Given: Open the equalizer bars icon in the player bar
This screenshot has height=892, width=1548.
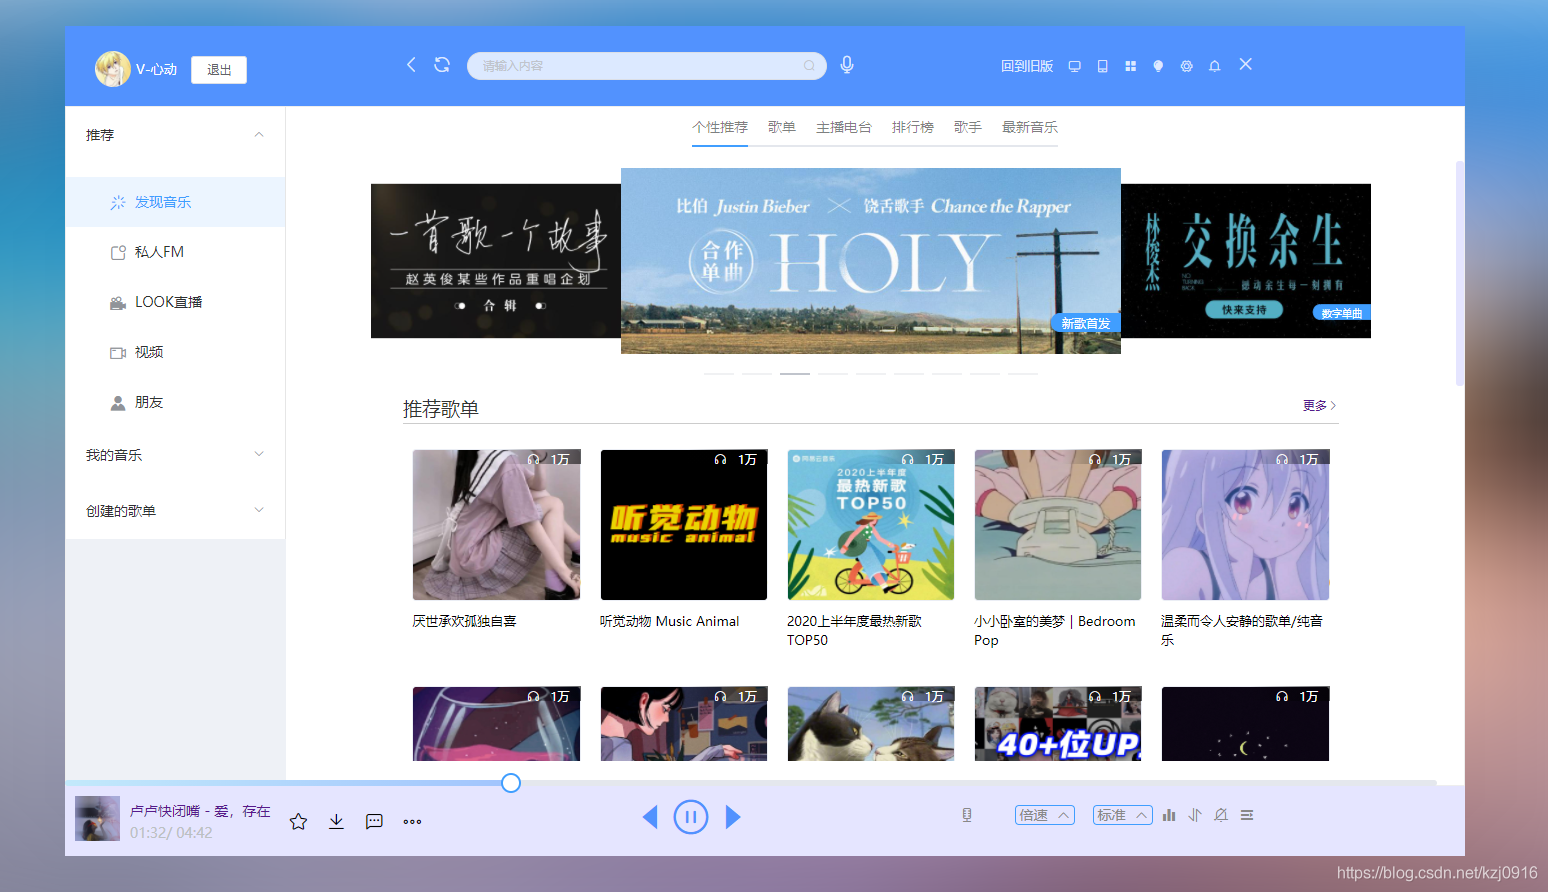Looking at the screenshot, I should [x=1169, y=815].
